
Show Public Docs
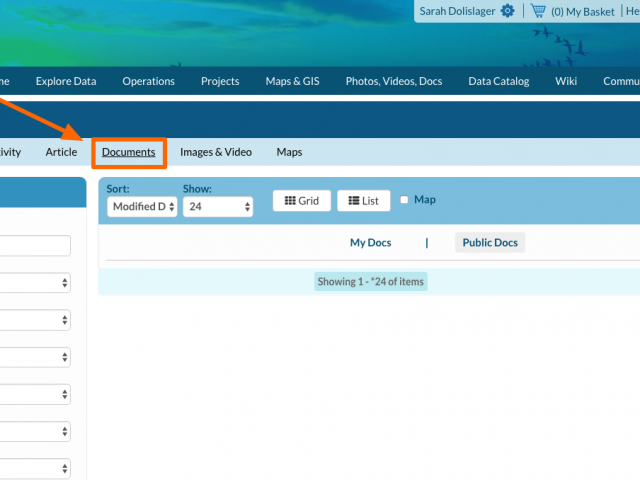coord(490,242)
